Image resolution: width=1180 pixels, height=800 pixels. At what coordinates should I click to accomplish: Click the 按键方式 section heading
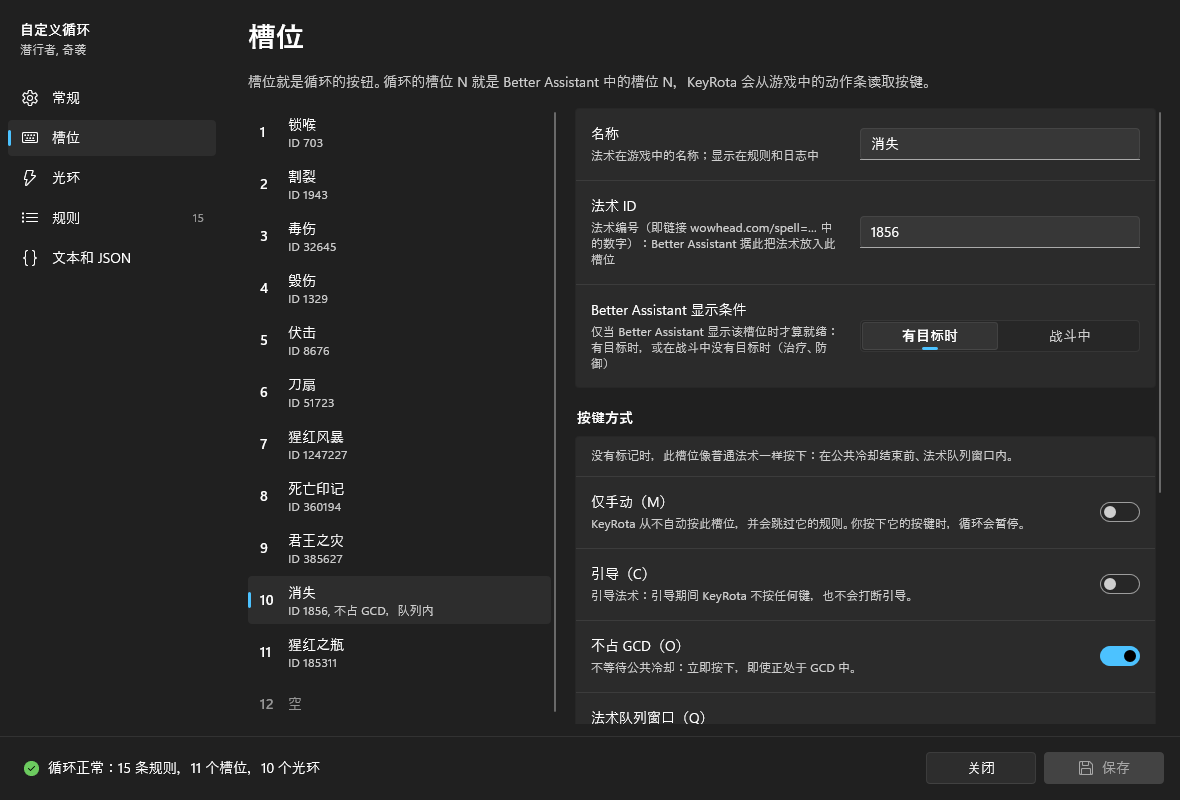point(604,418)
